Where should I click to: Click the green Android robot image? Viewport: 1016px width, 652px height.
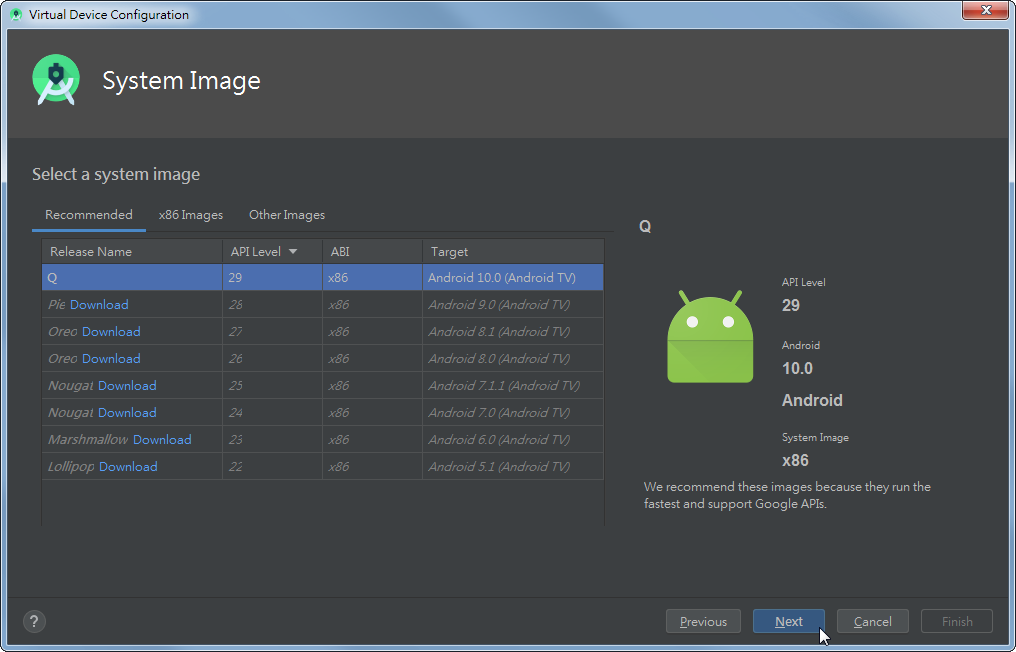pos(710,337)
